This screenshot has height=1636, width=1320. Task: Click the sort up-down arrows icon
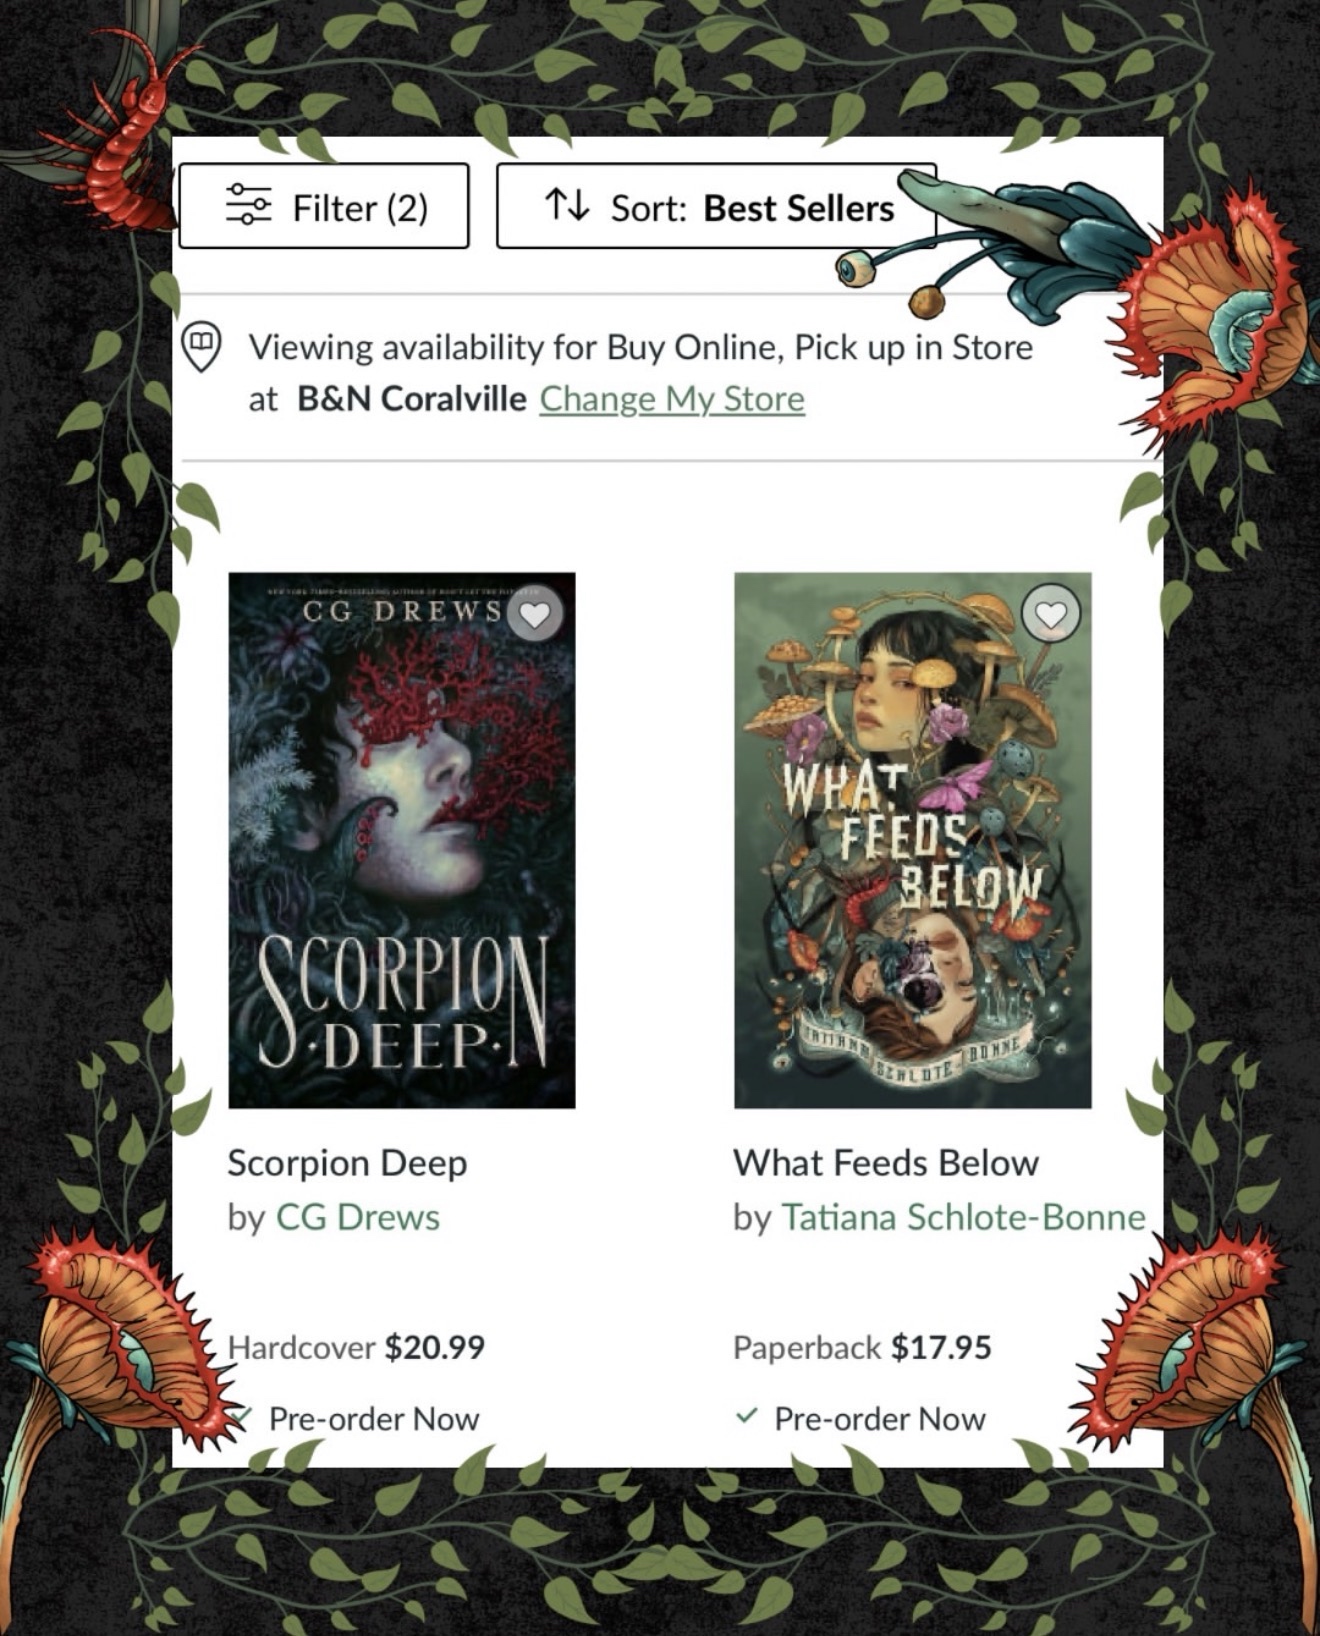(567, 205)
